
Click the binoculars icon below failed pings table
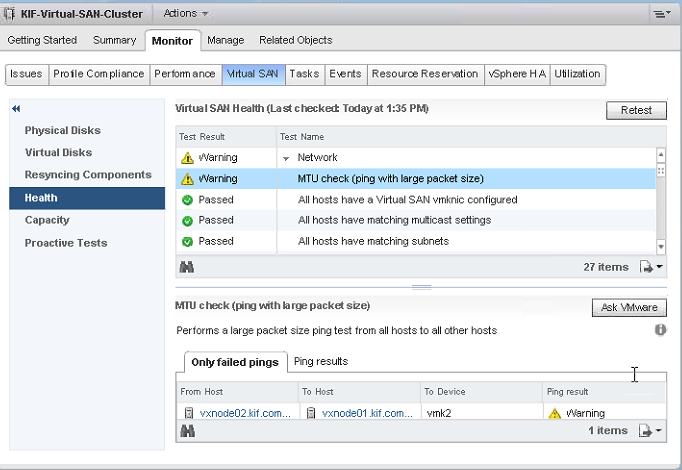click(186, 430)
